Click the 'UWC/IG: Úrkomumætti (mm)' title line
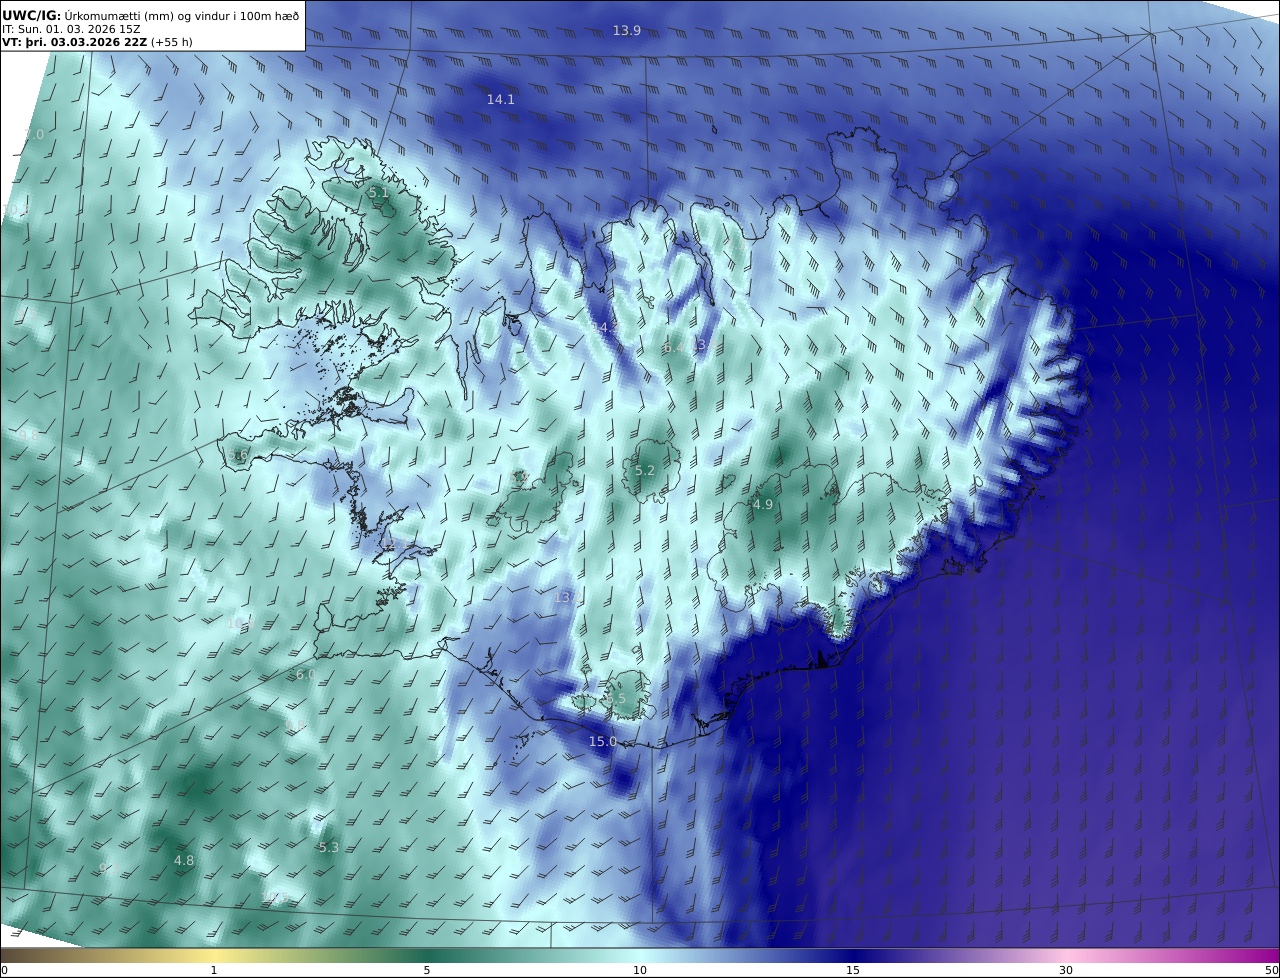The width and height of the screenshot is (1280, 978). pyautogui.click(x=150, y=14)
